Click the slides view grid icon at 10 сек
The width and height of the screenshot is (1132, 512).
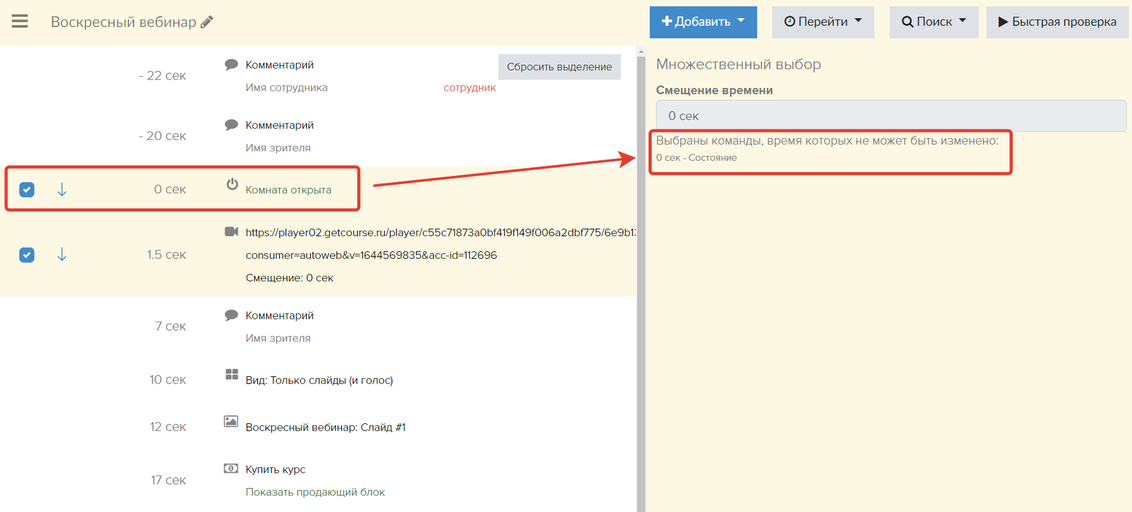tap(231, 377)
